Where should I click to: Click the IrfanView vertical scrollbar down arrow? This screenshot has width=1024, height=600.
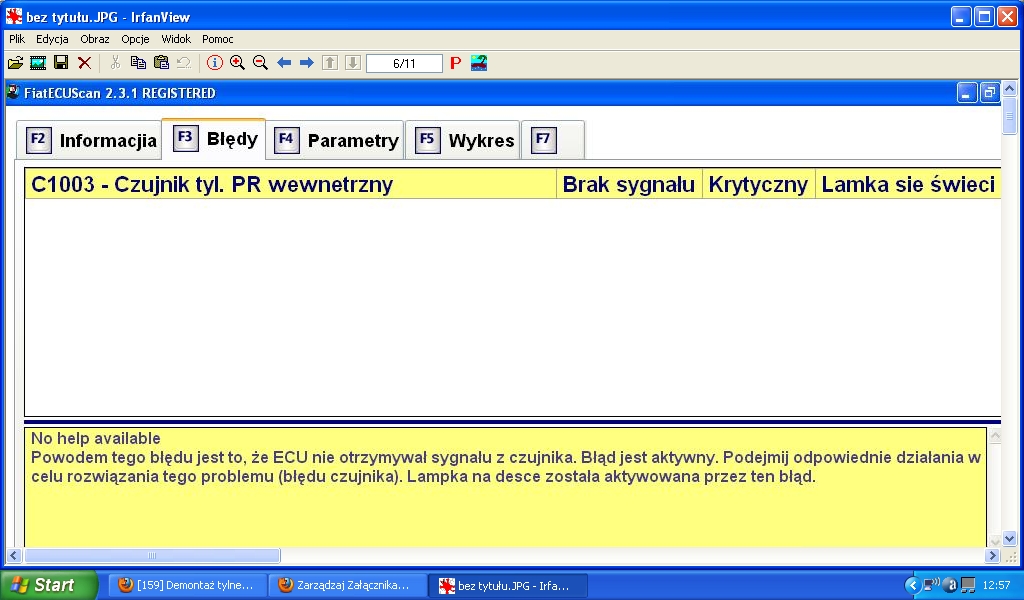(x=1010, y=539)
